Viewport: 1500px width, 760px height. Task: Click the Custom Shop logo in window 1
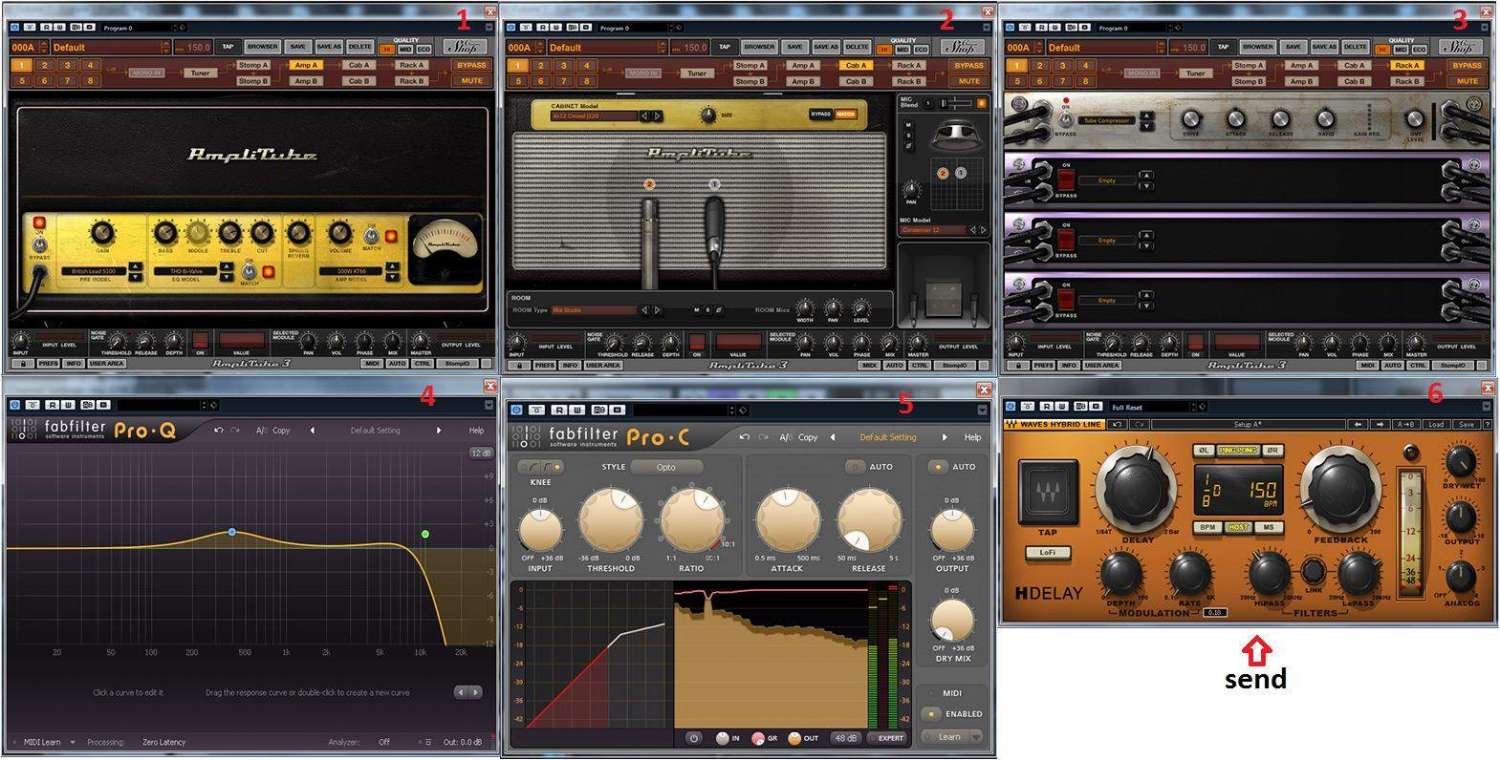(x=465, y=47)
